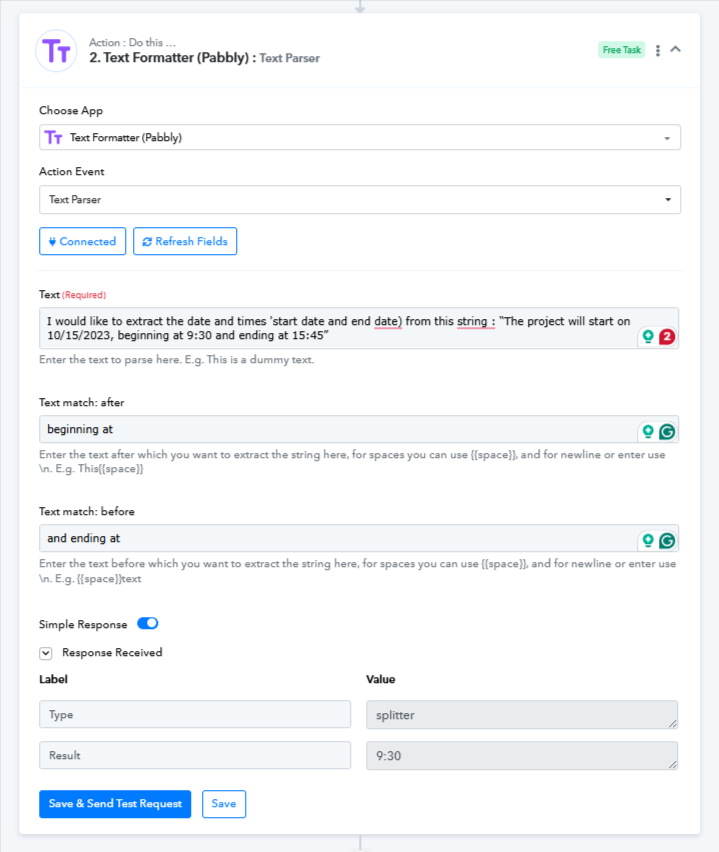Image resolution: width=719 pixels, height=852 pixels.
Task: Open the Action Event dropdown
Action: coord(360,199)
